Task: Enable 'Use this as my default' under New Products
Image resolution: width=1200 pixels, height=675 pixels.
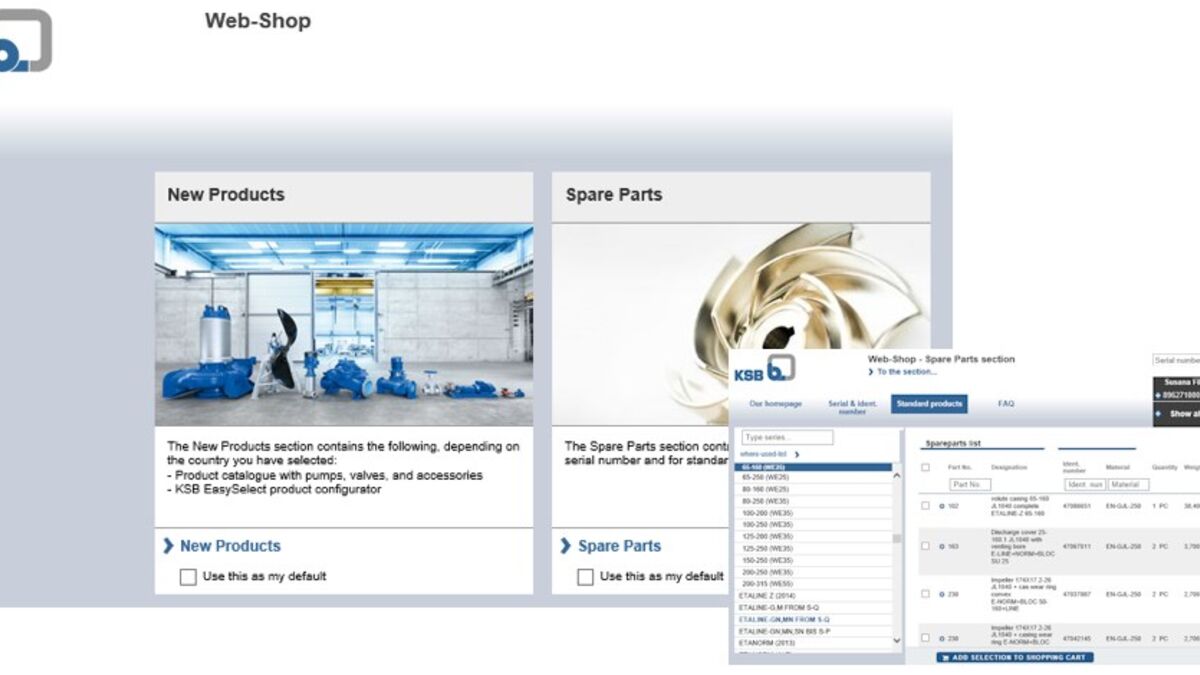Action: point(188,577)
